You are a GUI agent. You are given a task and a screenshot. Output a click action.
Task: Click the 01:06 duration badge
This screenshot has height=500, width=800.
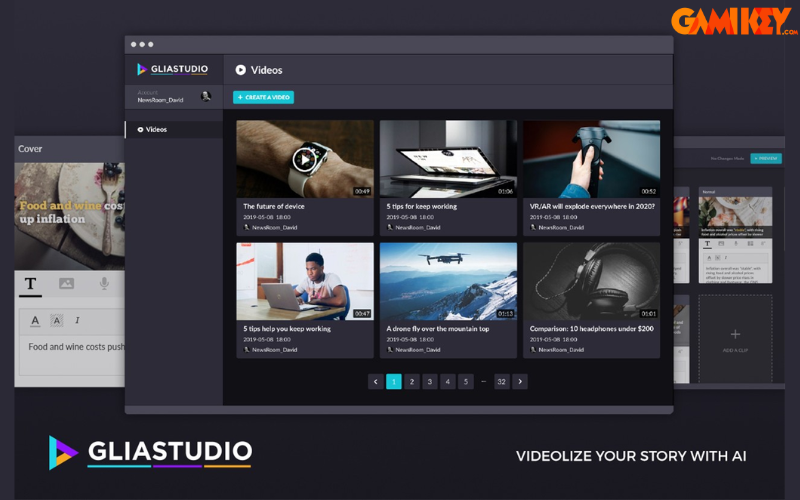[x=506, y=191]
